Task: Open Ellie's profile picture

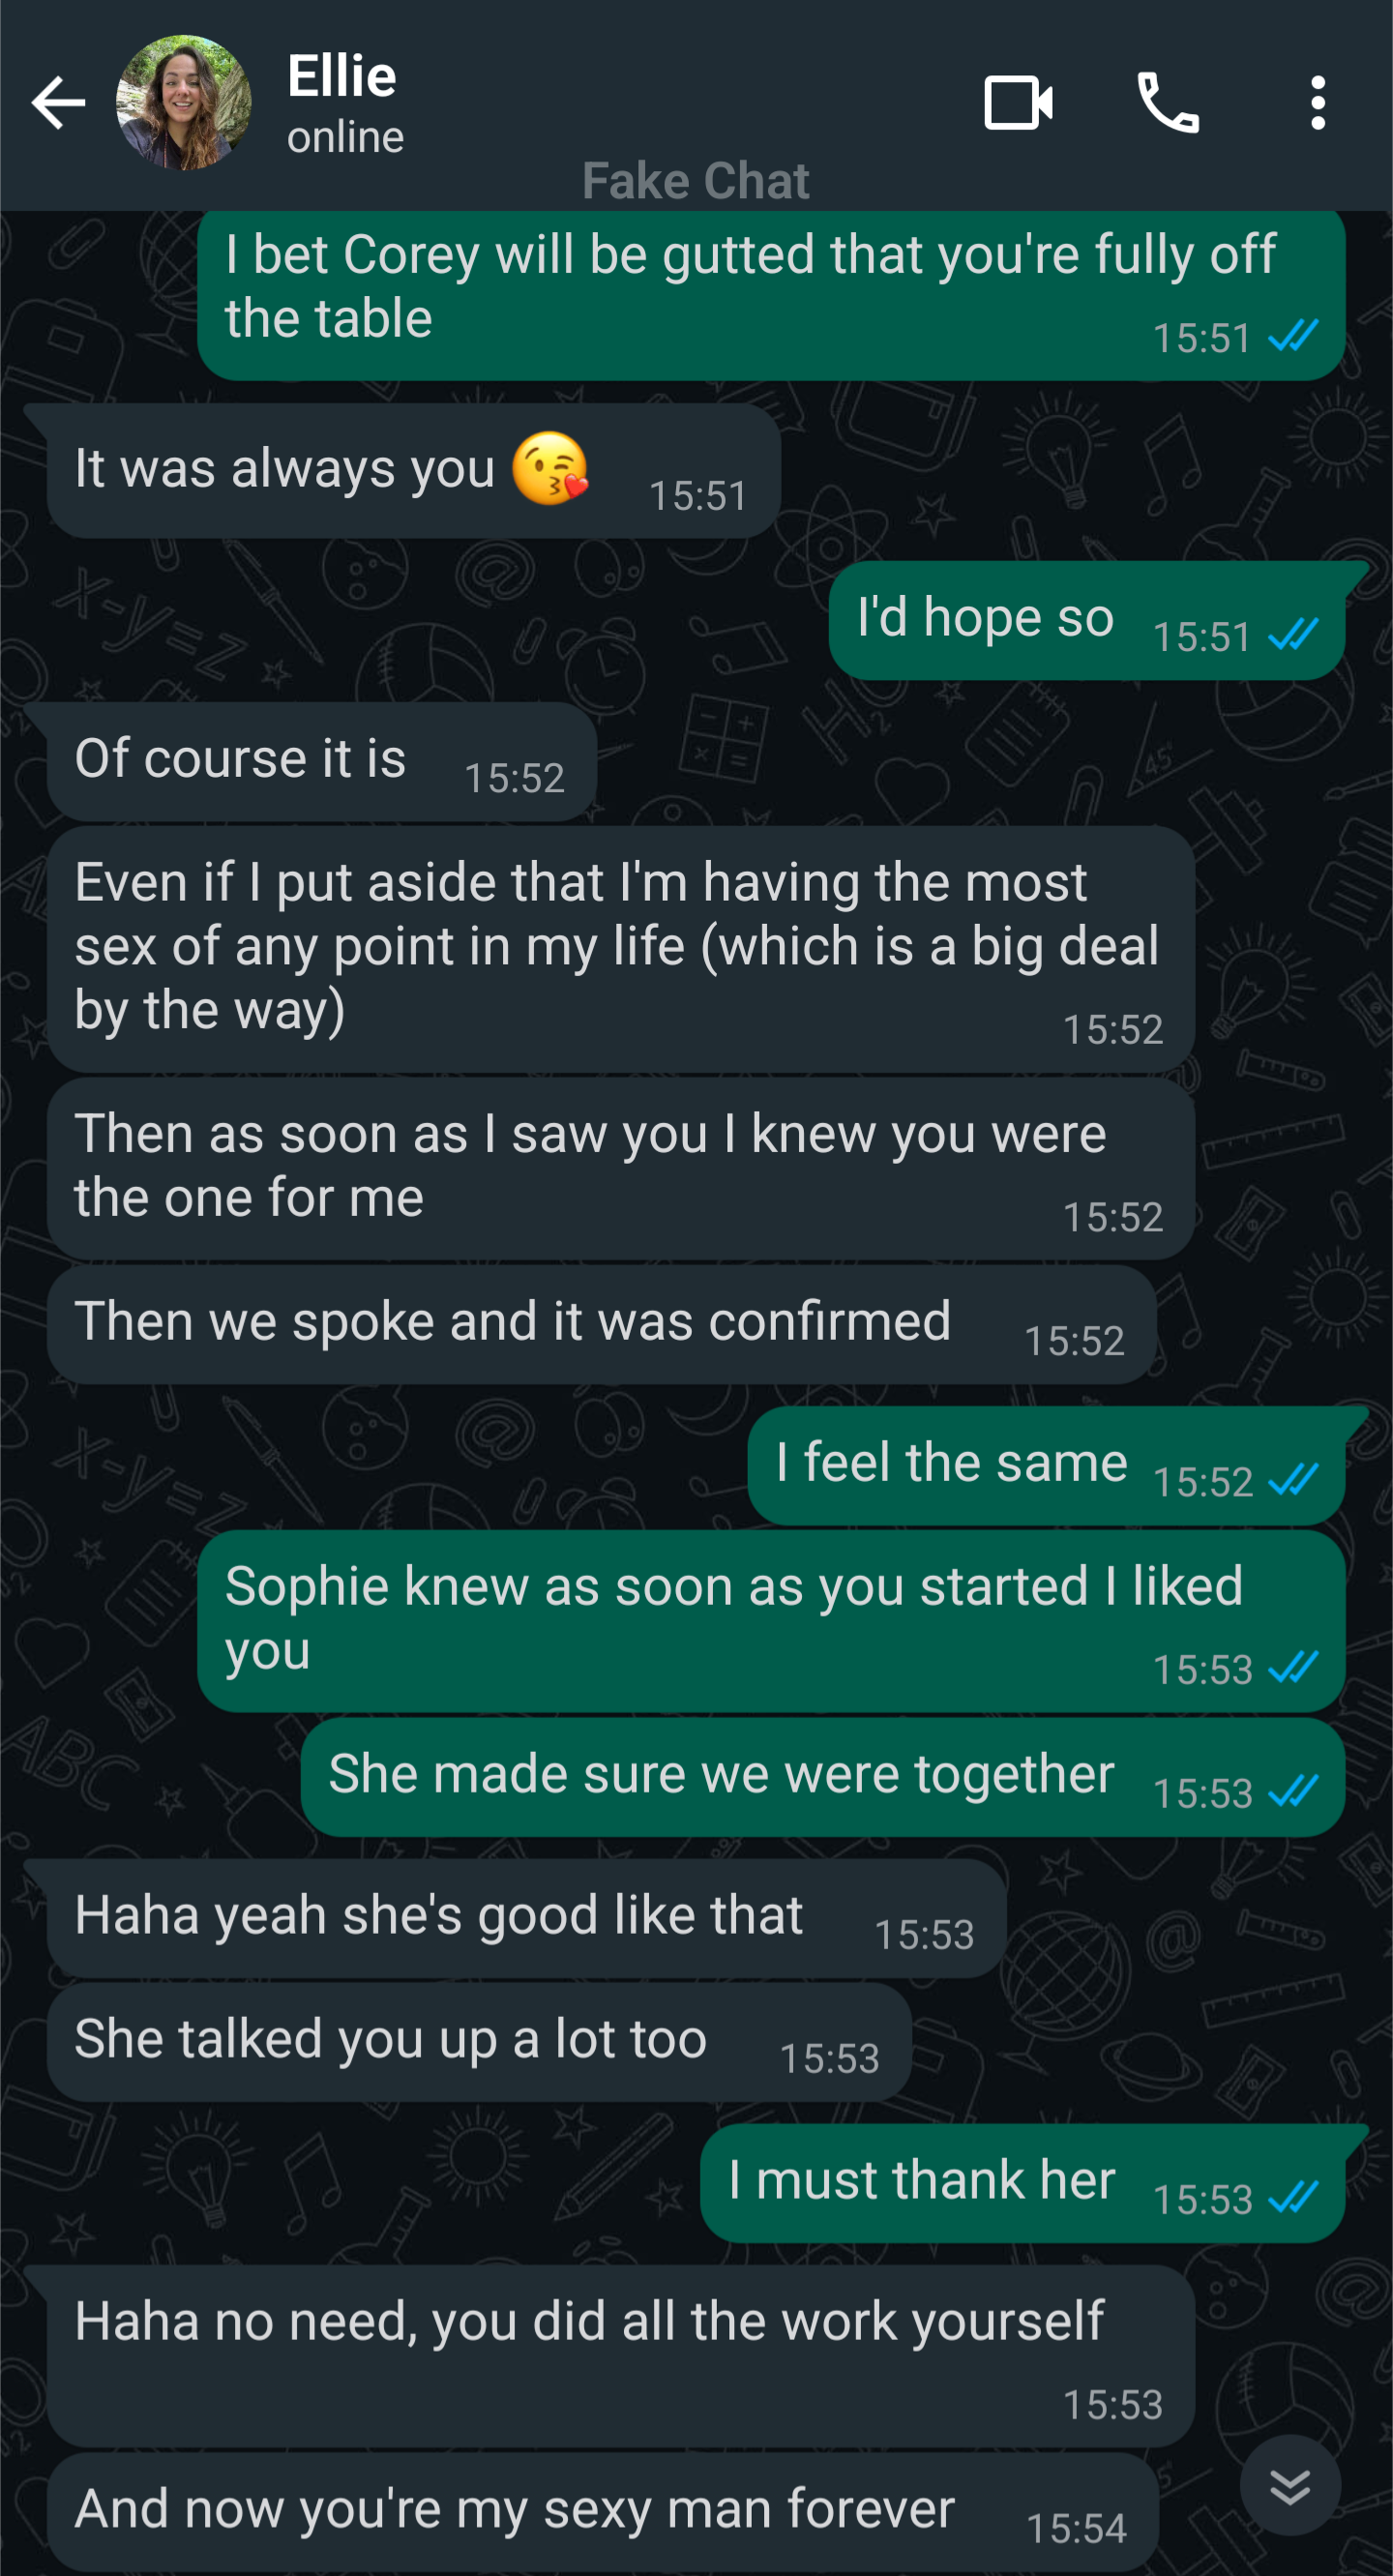Action: pyautogui.click(x=184, y=103)
